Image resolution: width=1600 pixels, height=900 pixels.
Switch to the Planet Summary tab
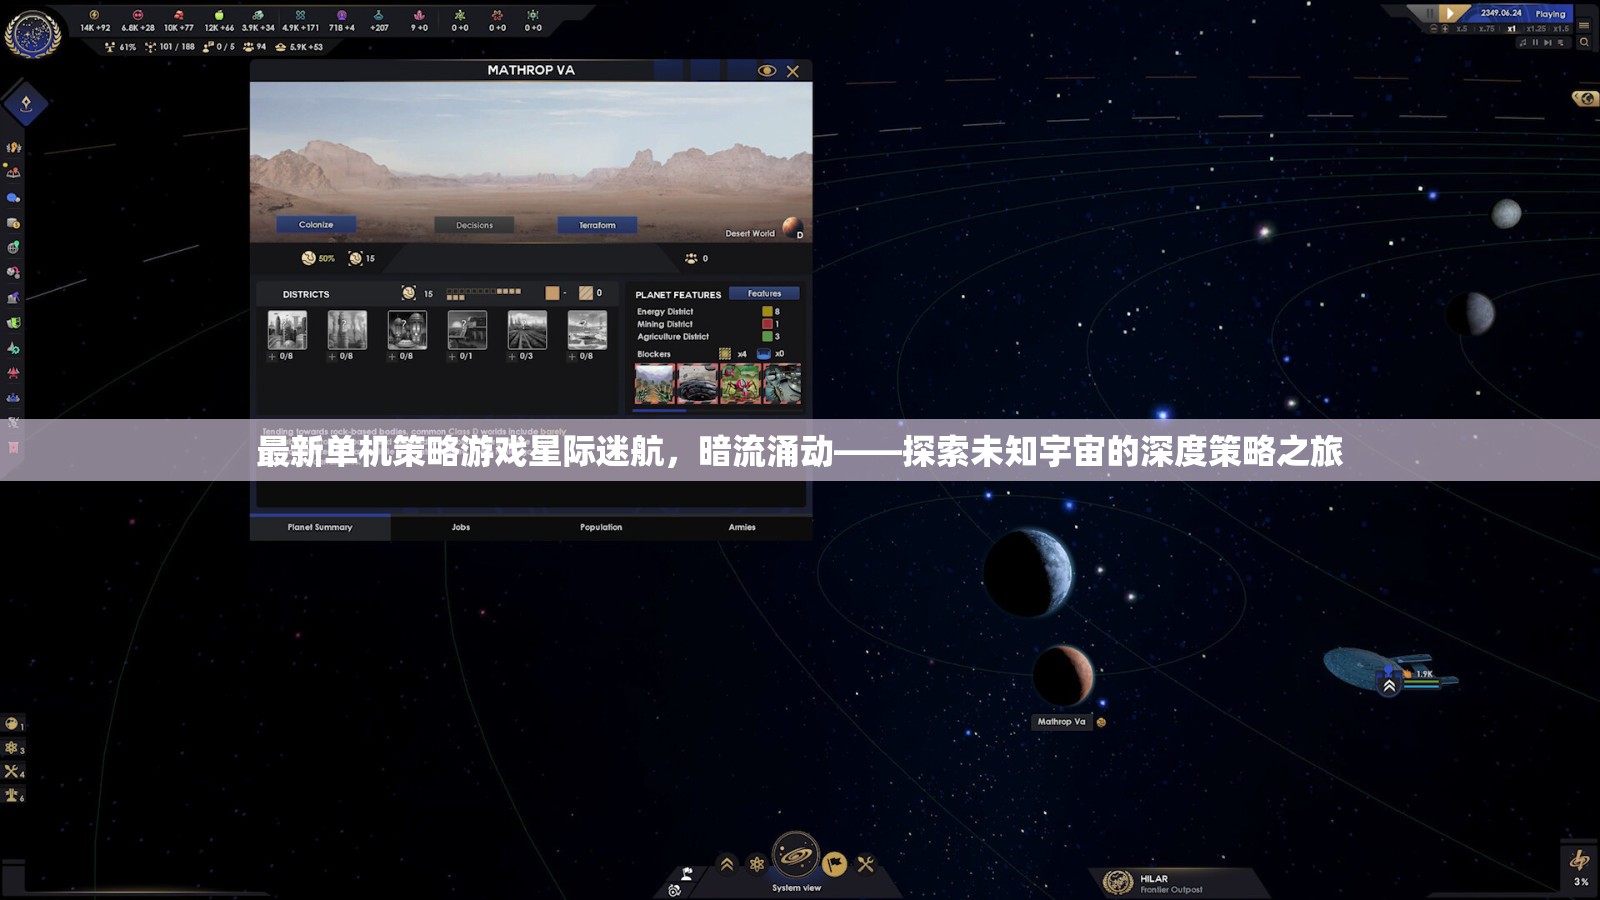coord(320,527)
